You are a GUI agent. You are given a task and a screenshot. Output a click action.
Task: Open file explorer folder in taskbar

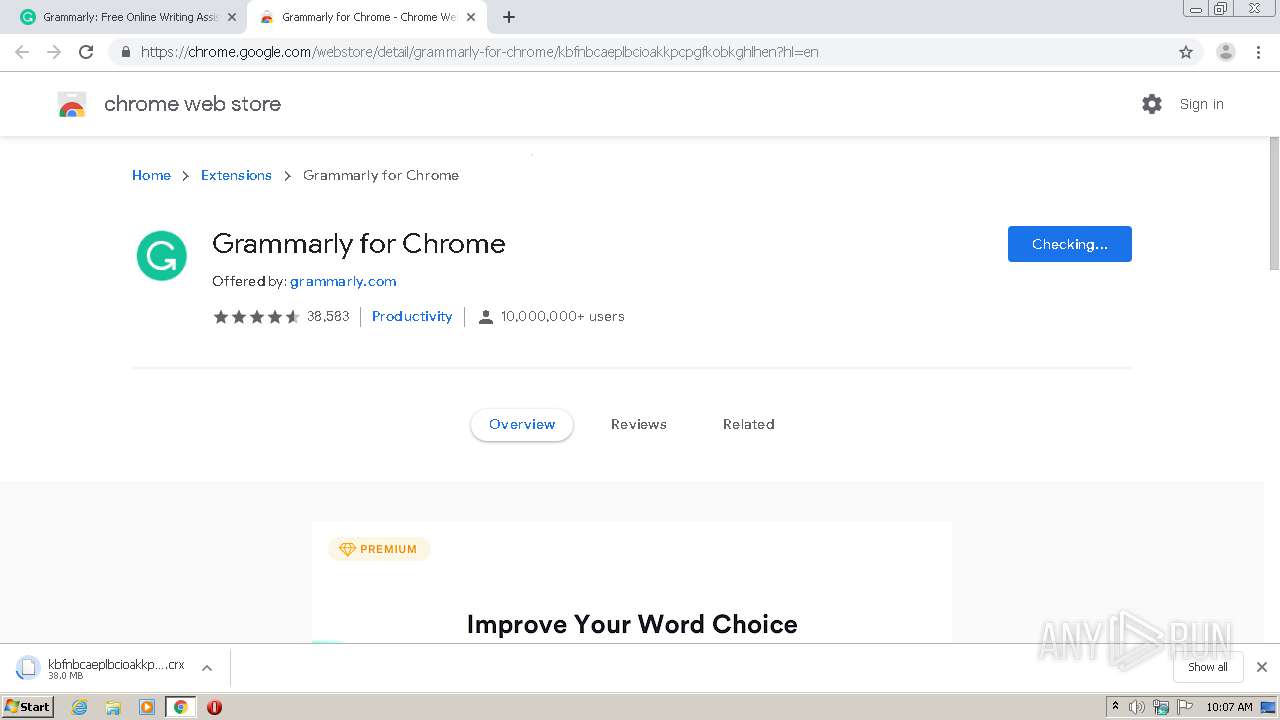pos(113,707)
